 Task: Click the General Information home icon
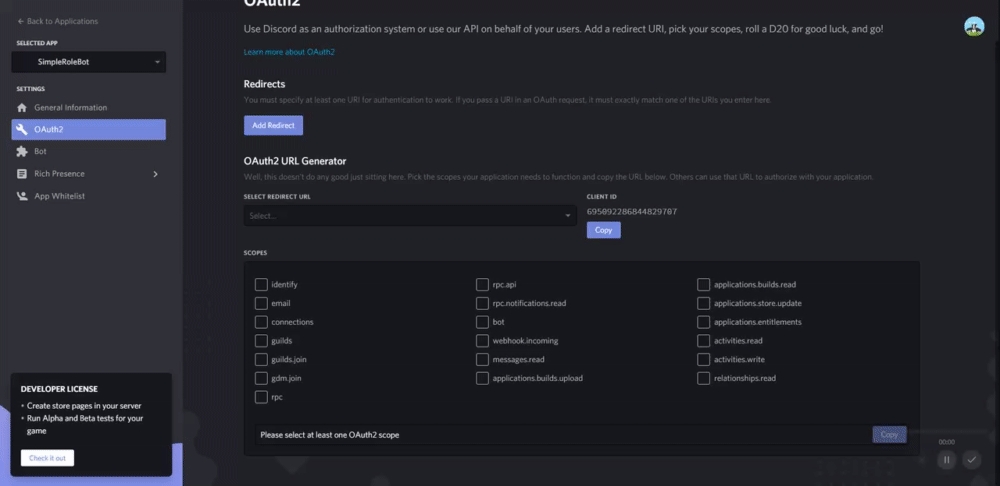click(22, 107)
